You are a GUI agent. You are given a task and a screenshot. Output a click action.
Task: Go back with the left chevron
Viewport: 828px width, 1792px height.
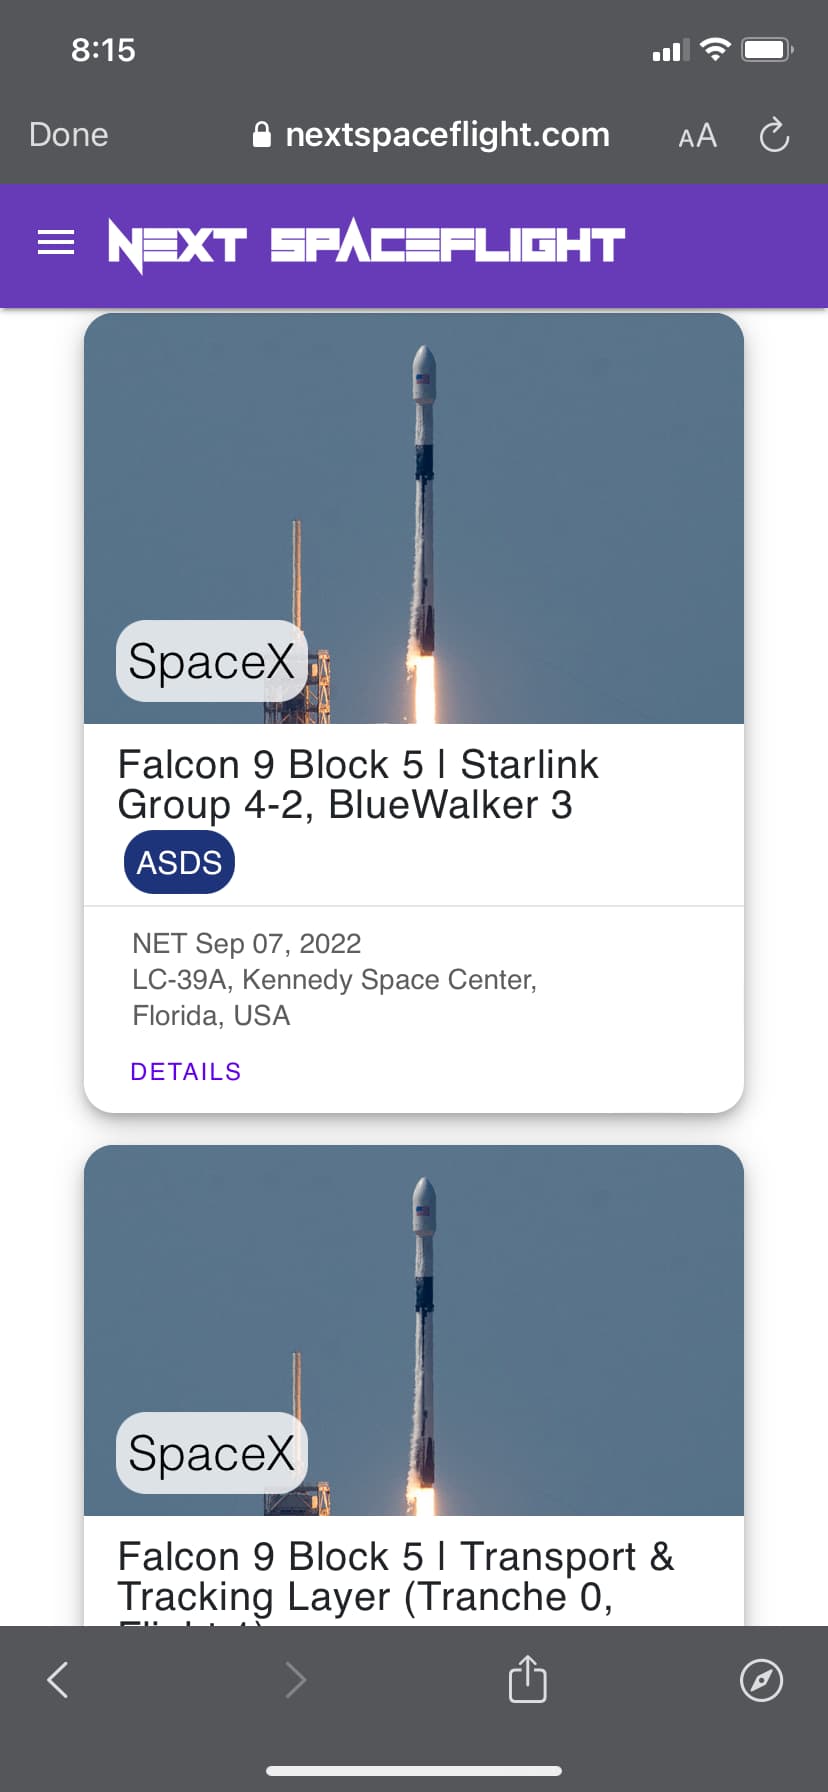[x=58, y=1679]
